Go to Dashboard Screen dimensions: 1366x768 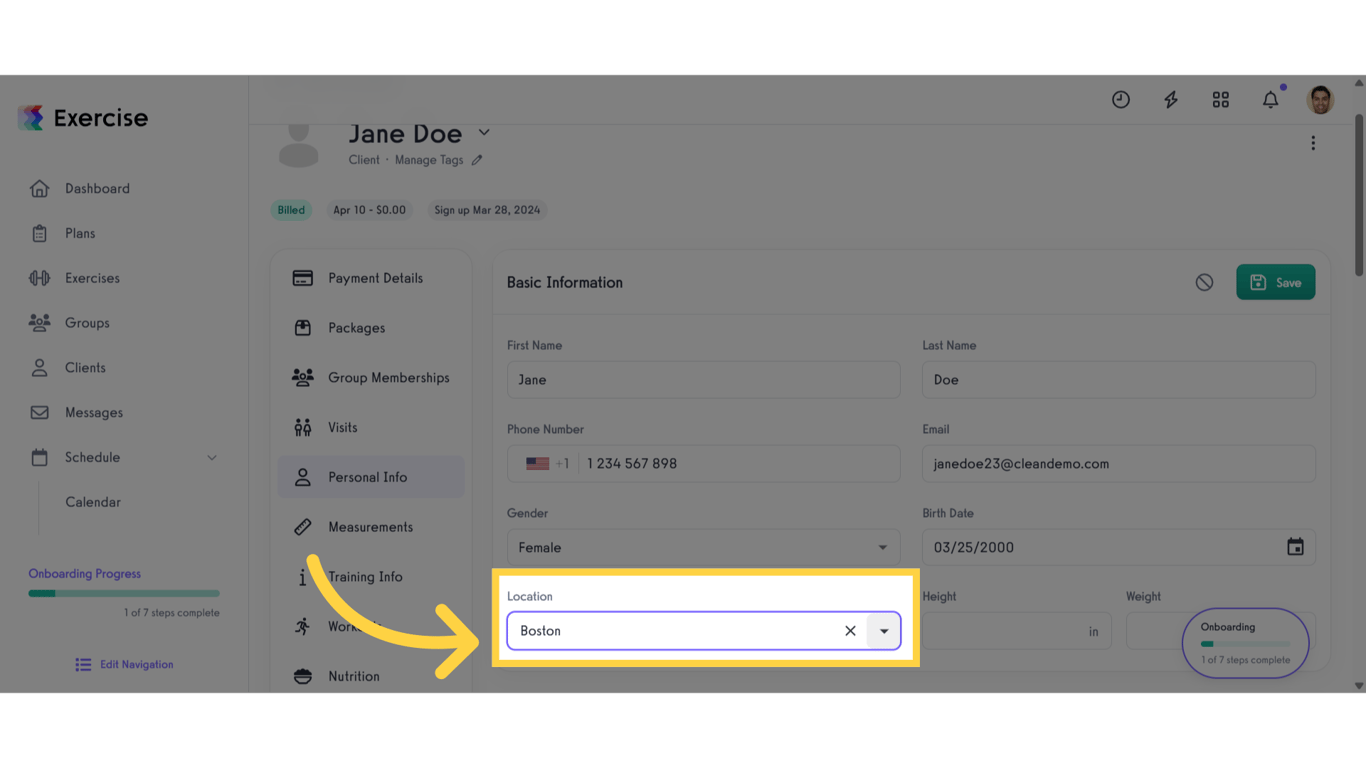pos(97,188)
